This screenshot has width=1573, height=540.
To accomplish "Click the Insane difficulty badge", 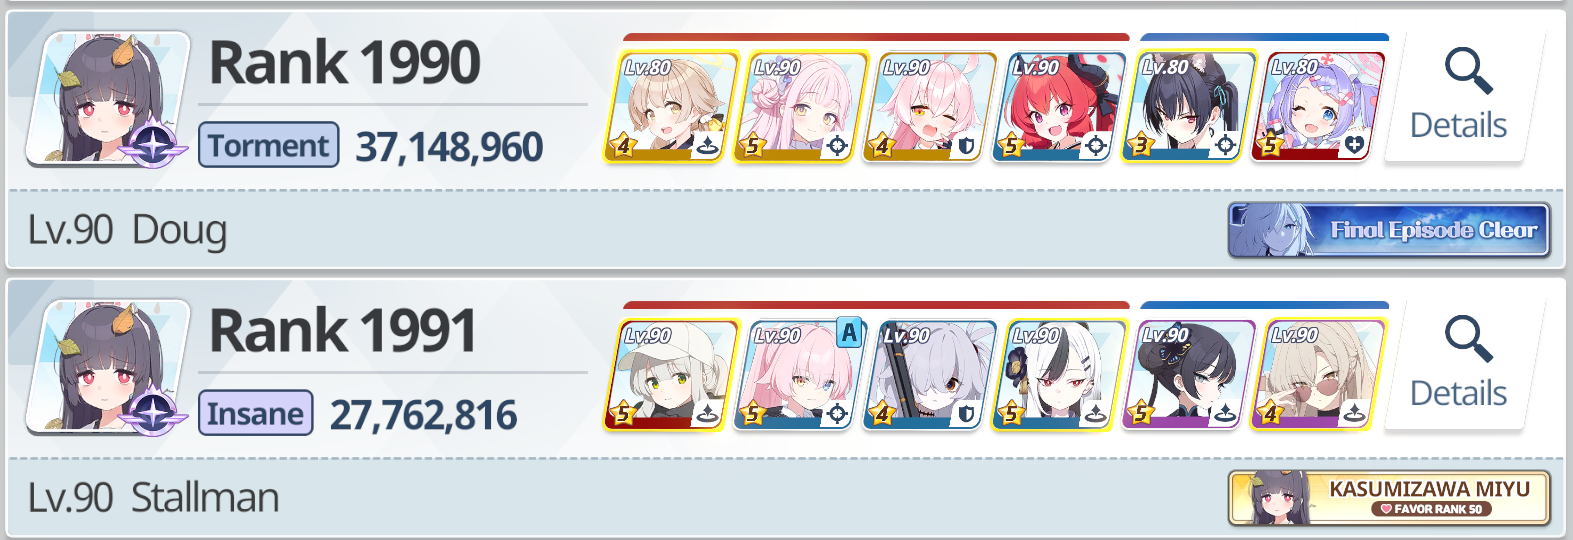I will 256,413.
